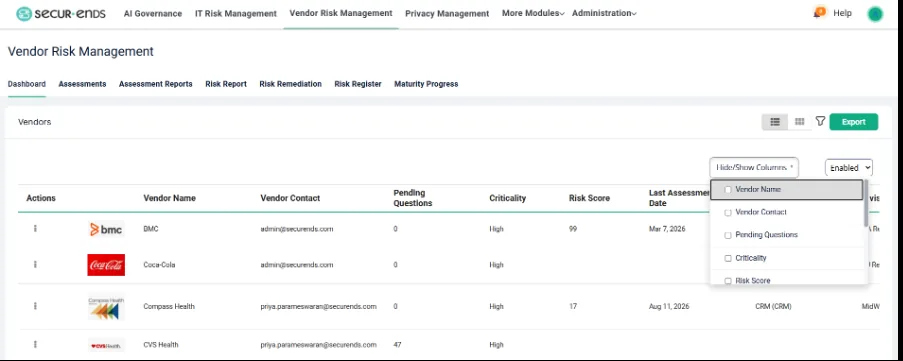Toggle the Risk Score column checkbox
This screenshot has height=361, width=903.
point(728,281)
